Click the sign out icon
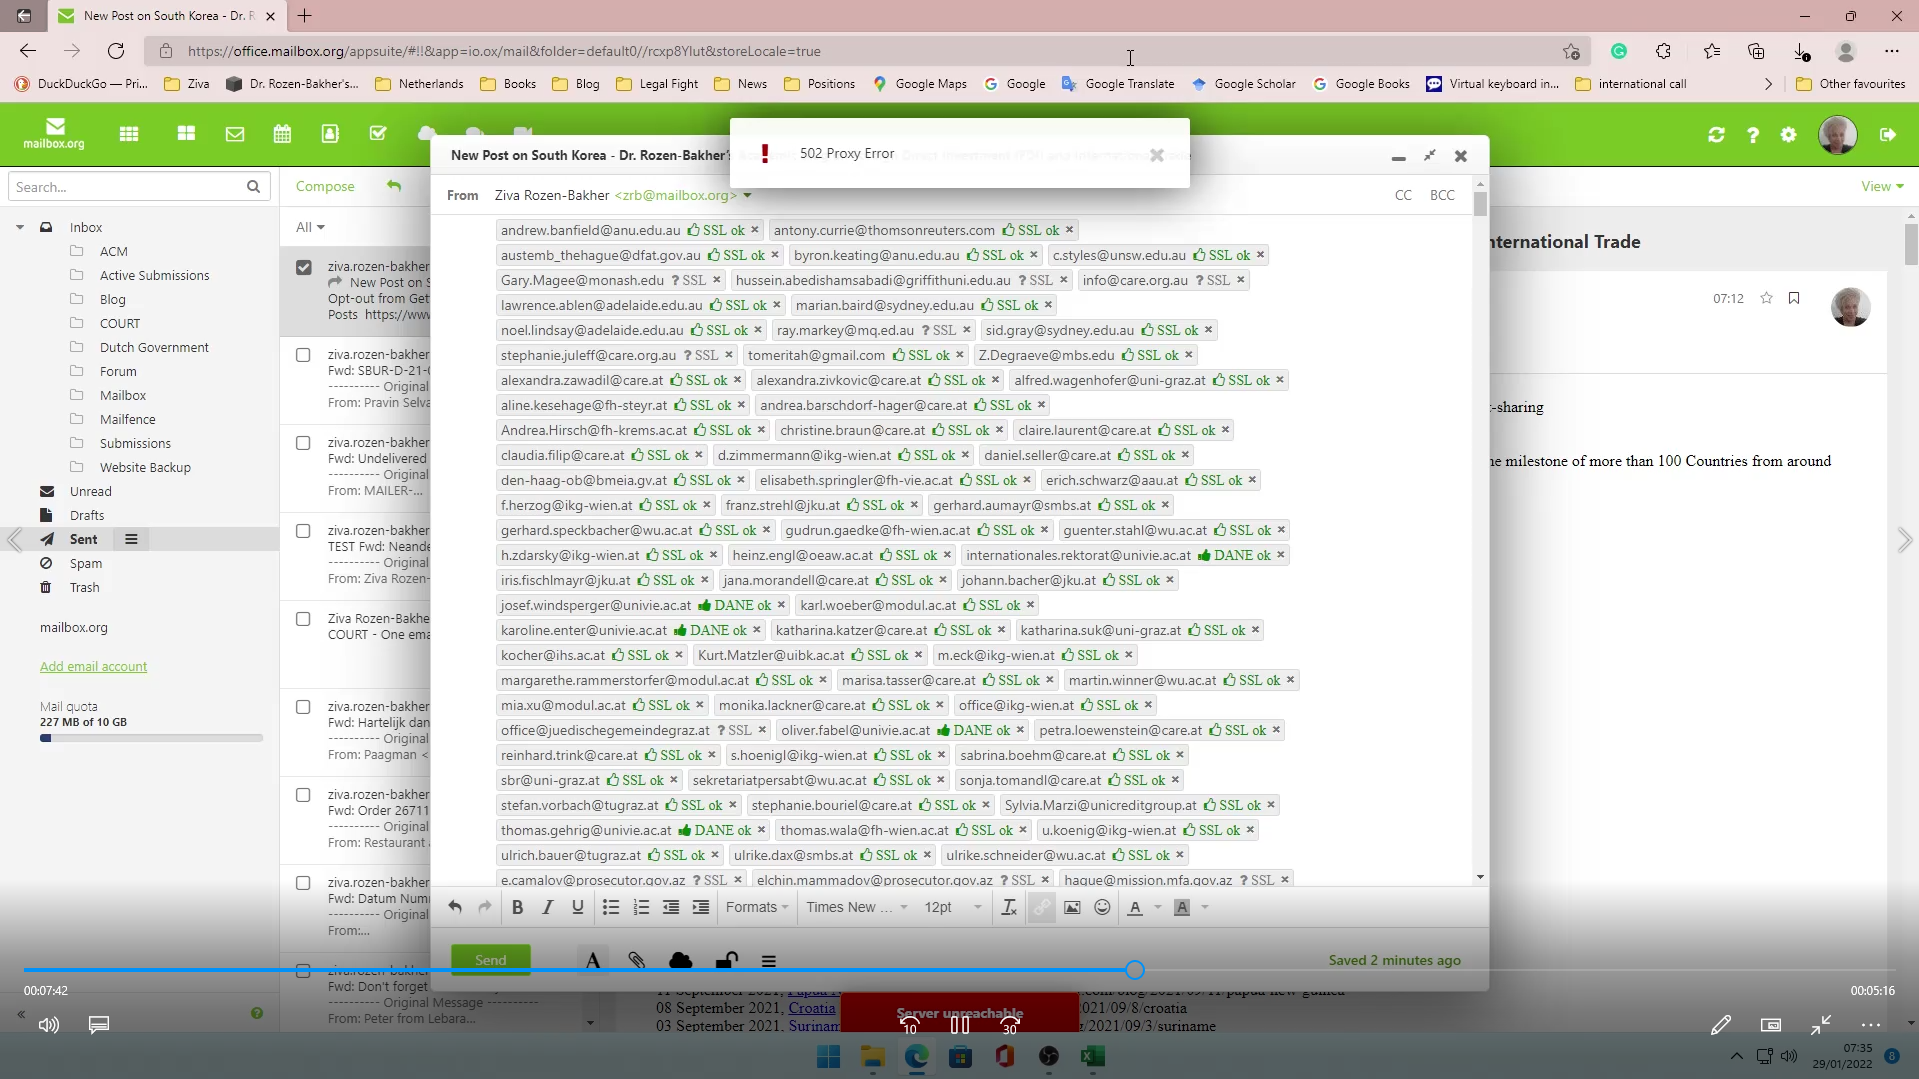This screenshot has width=1919, height=1079. 1888,135
